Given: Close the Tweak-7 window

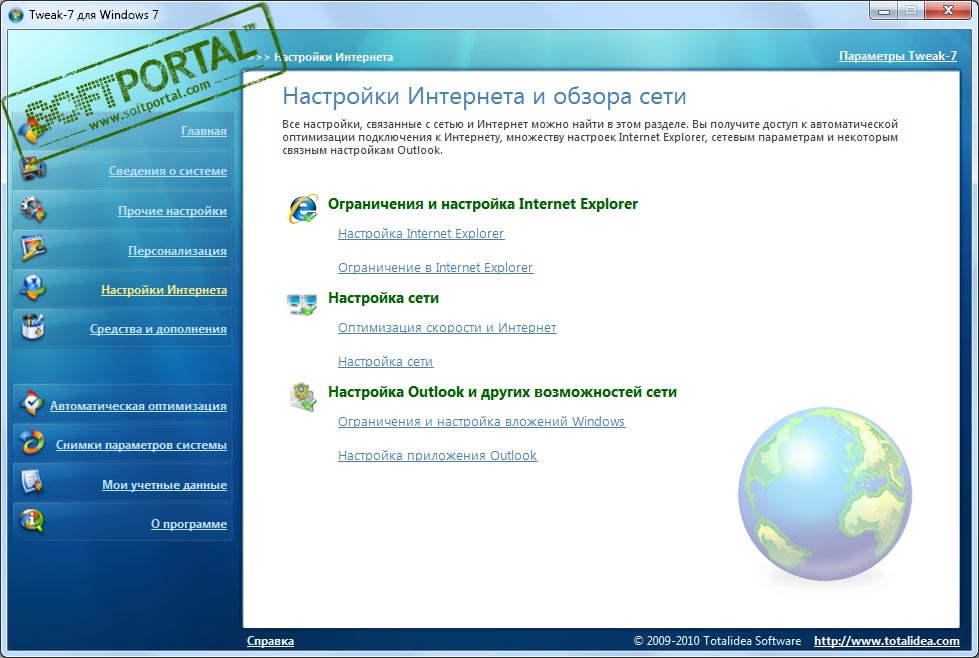Looking at the screenshot, I should 948,11.
